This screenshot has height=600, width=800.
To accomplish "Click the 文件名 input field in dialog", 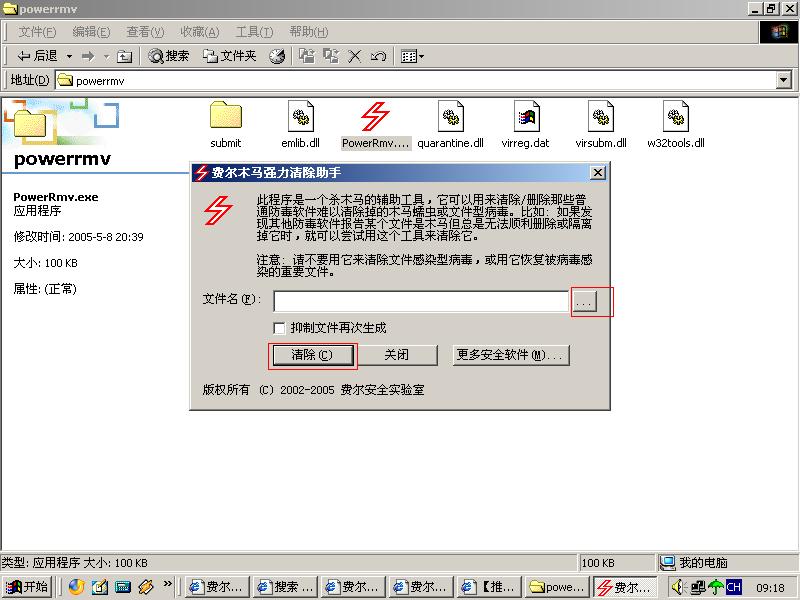I will click(421, 301).
